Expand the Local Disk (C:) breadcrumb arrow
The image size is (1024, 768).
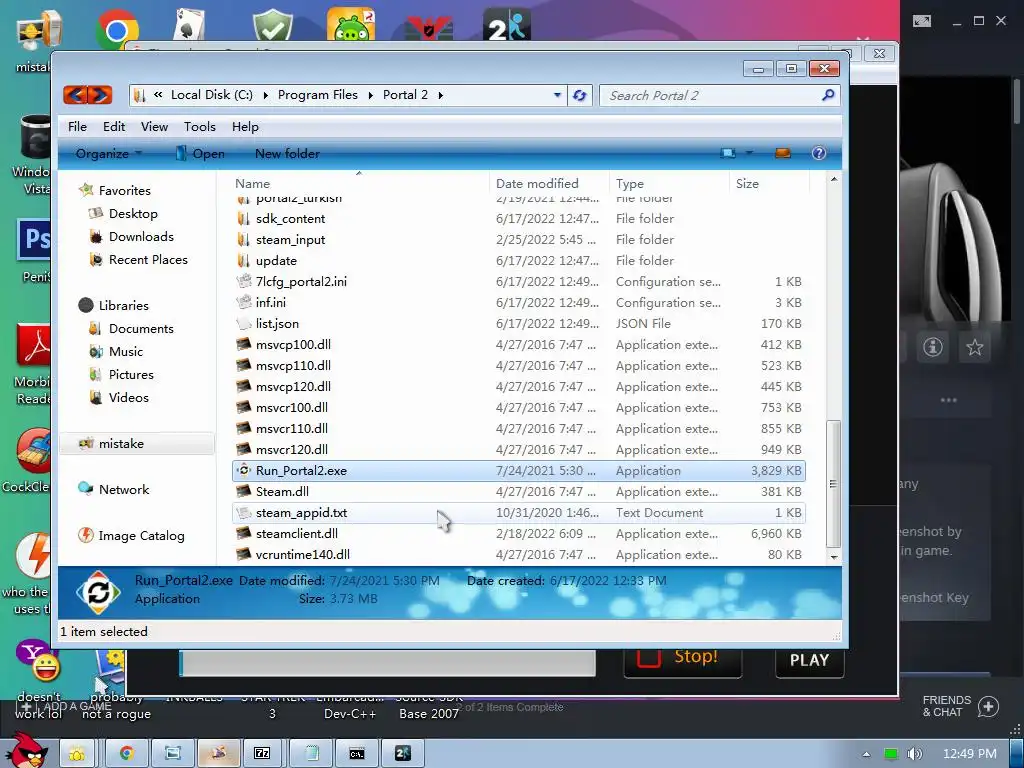click(x=265, y=95)
